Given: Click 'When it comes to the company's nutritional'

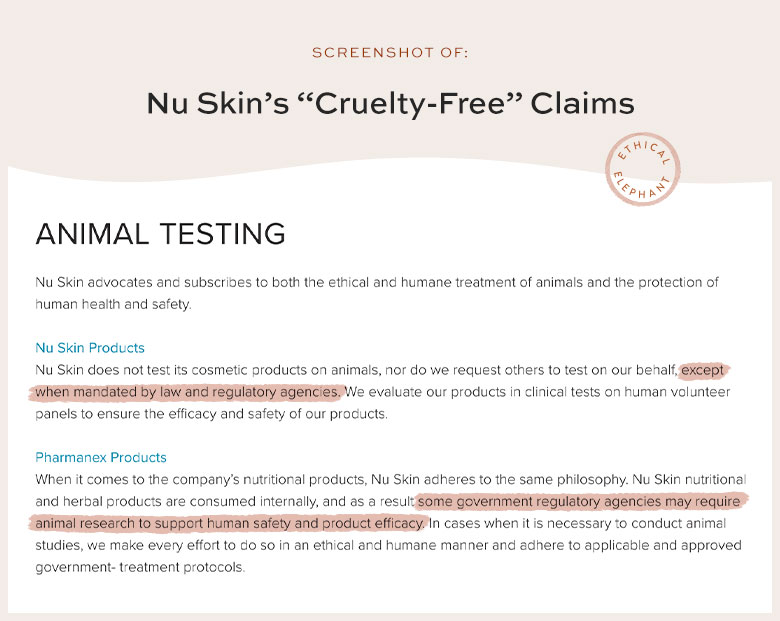Looking at the screenshot, I should click(x=170, y=480).
